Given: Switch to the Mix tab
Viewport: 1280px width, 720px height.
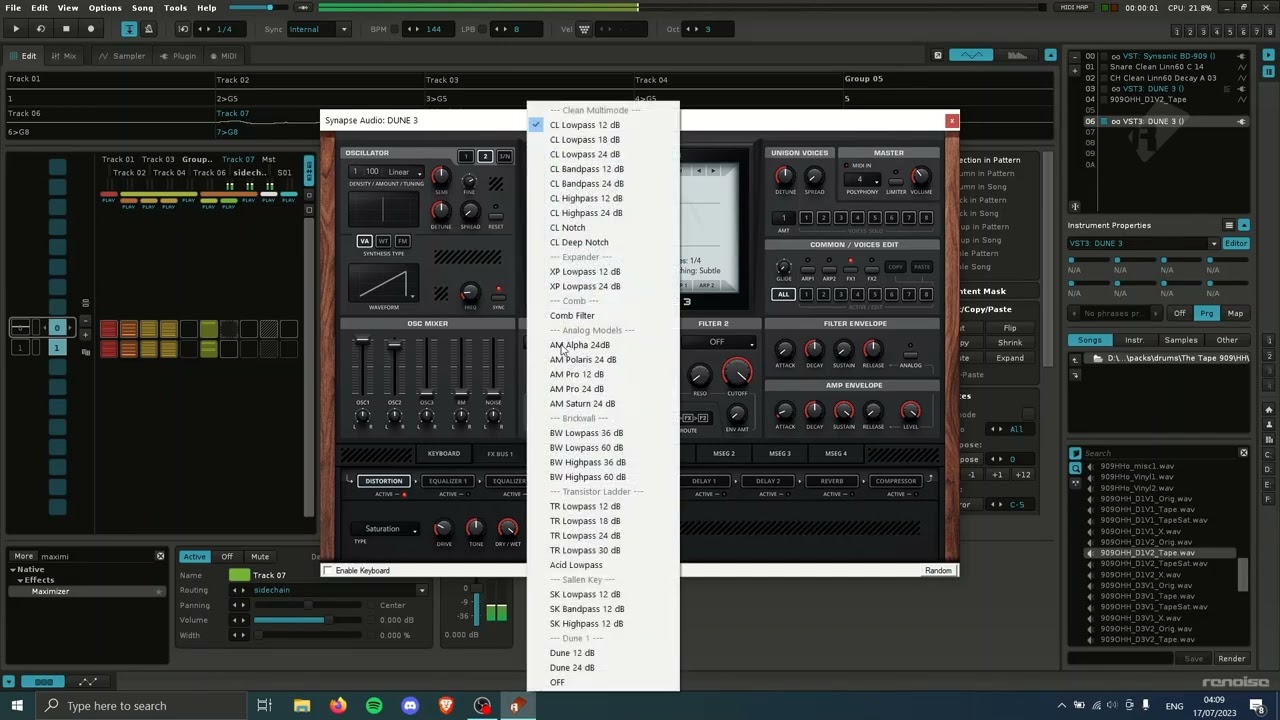Looking at the screenshot, I should [x=65, y=56].
